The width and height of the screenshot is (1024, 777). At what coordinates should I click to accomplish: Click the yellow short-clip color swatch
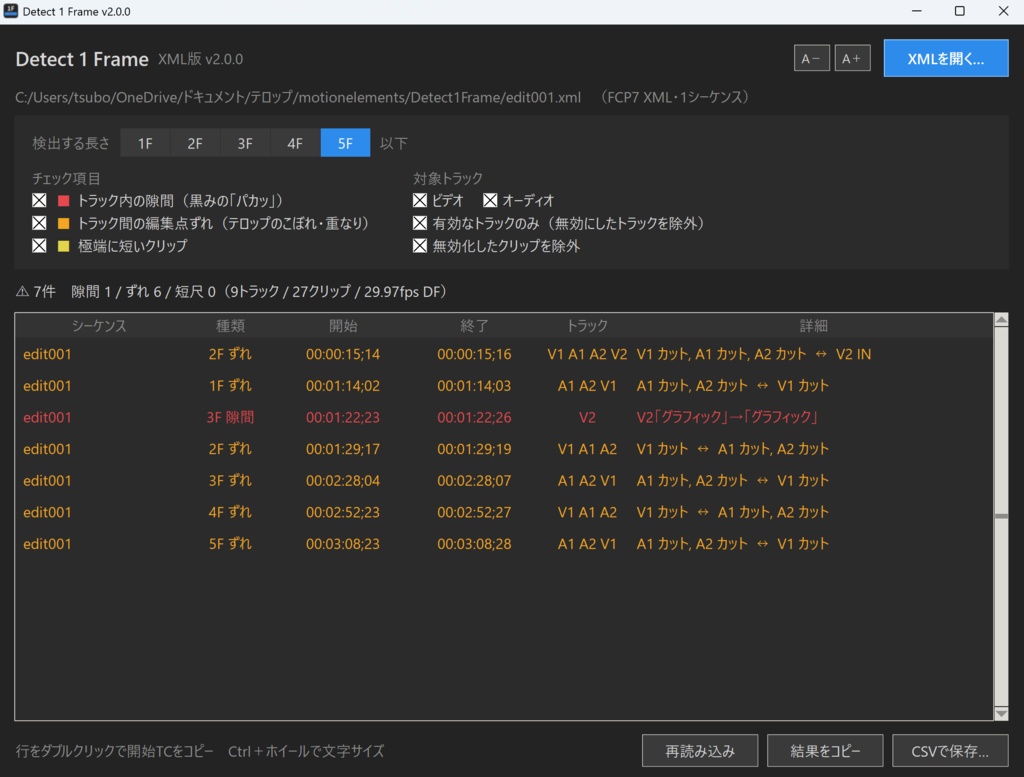(x=63, y=246)
